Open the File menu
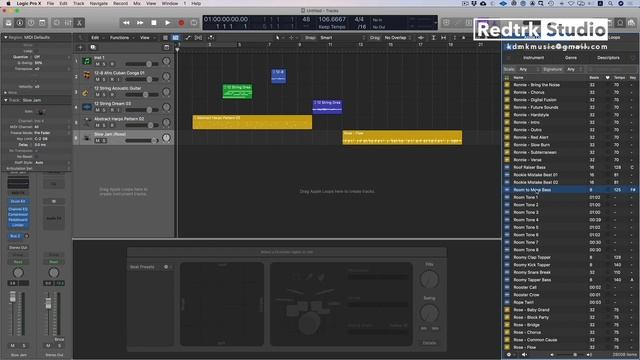 (x=50, y=3)
